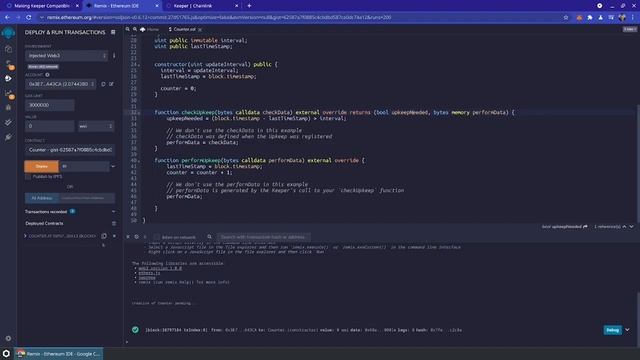Click the browser URL address bar
Image resolution: width=640 pixels, height=360 pixels.
(x=302, y=18)
